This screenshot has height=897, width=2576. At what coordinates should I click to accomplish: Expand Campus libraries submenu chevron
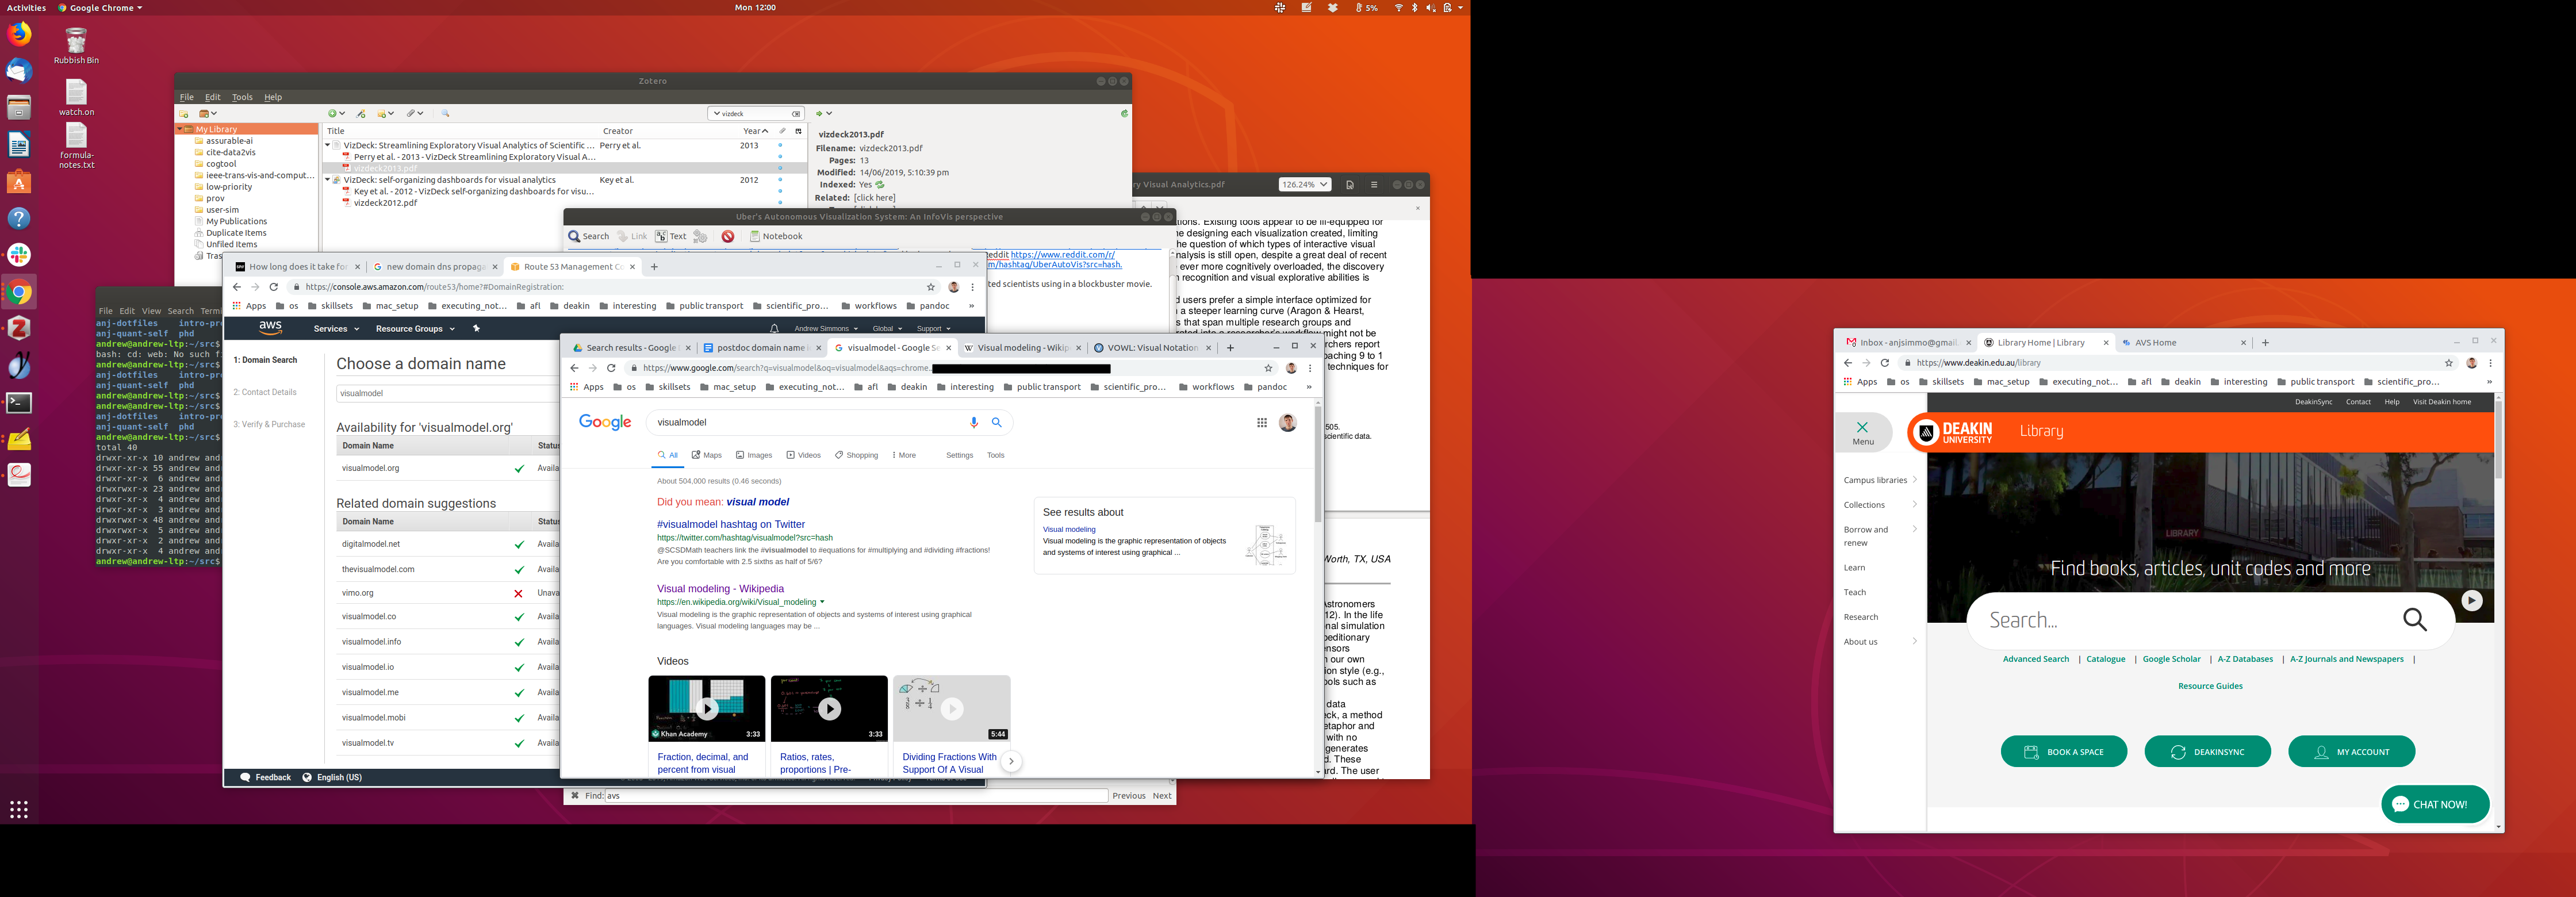[1914, 480]
